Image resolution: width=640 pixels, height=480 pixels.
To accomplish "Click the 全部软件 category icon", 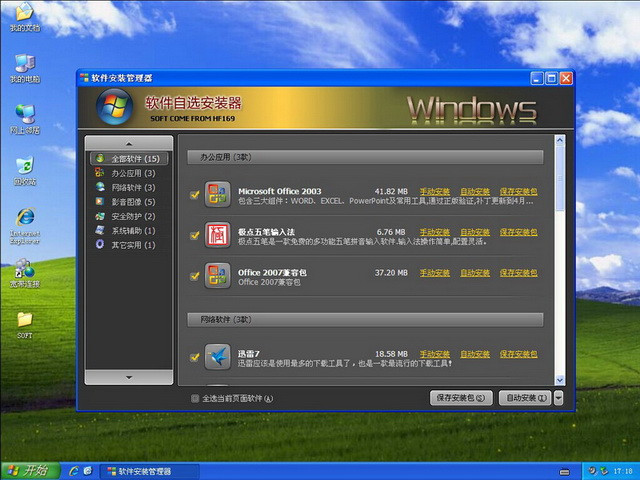I will click(x=100, y=158).
